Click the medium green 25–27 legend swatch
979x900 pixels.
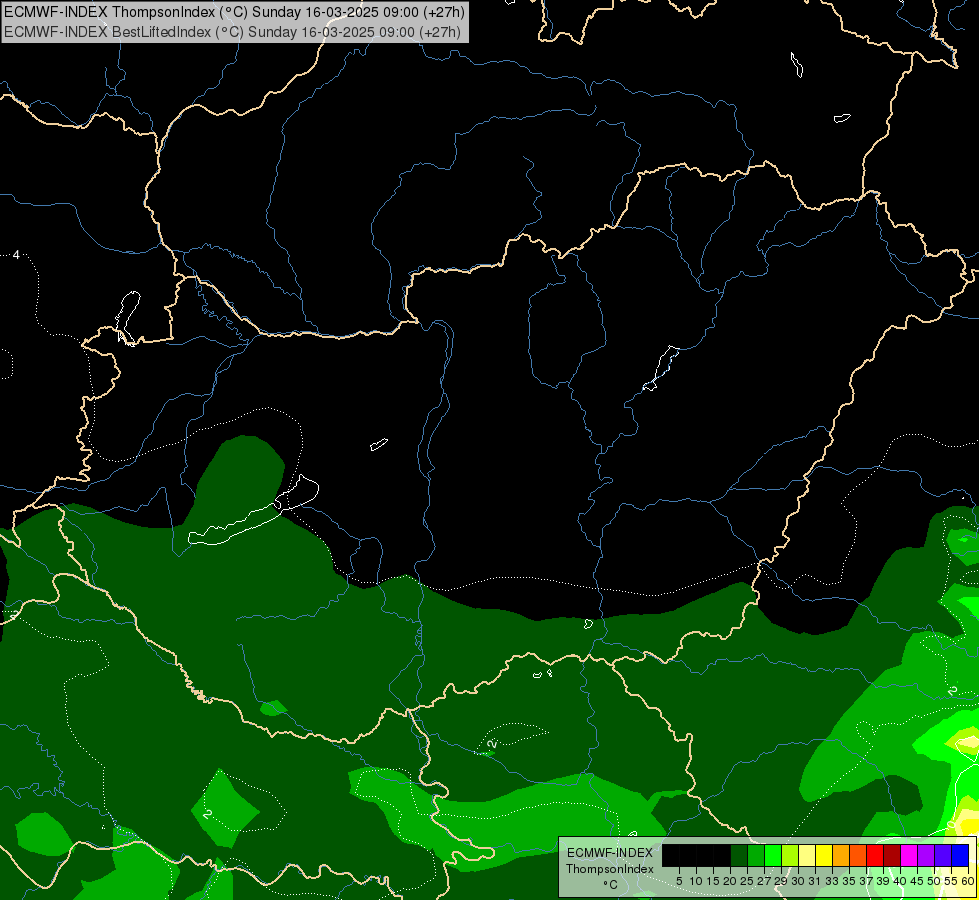click(x=756, y=855)
